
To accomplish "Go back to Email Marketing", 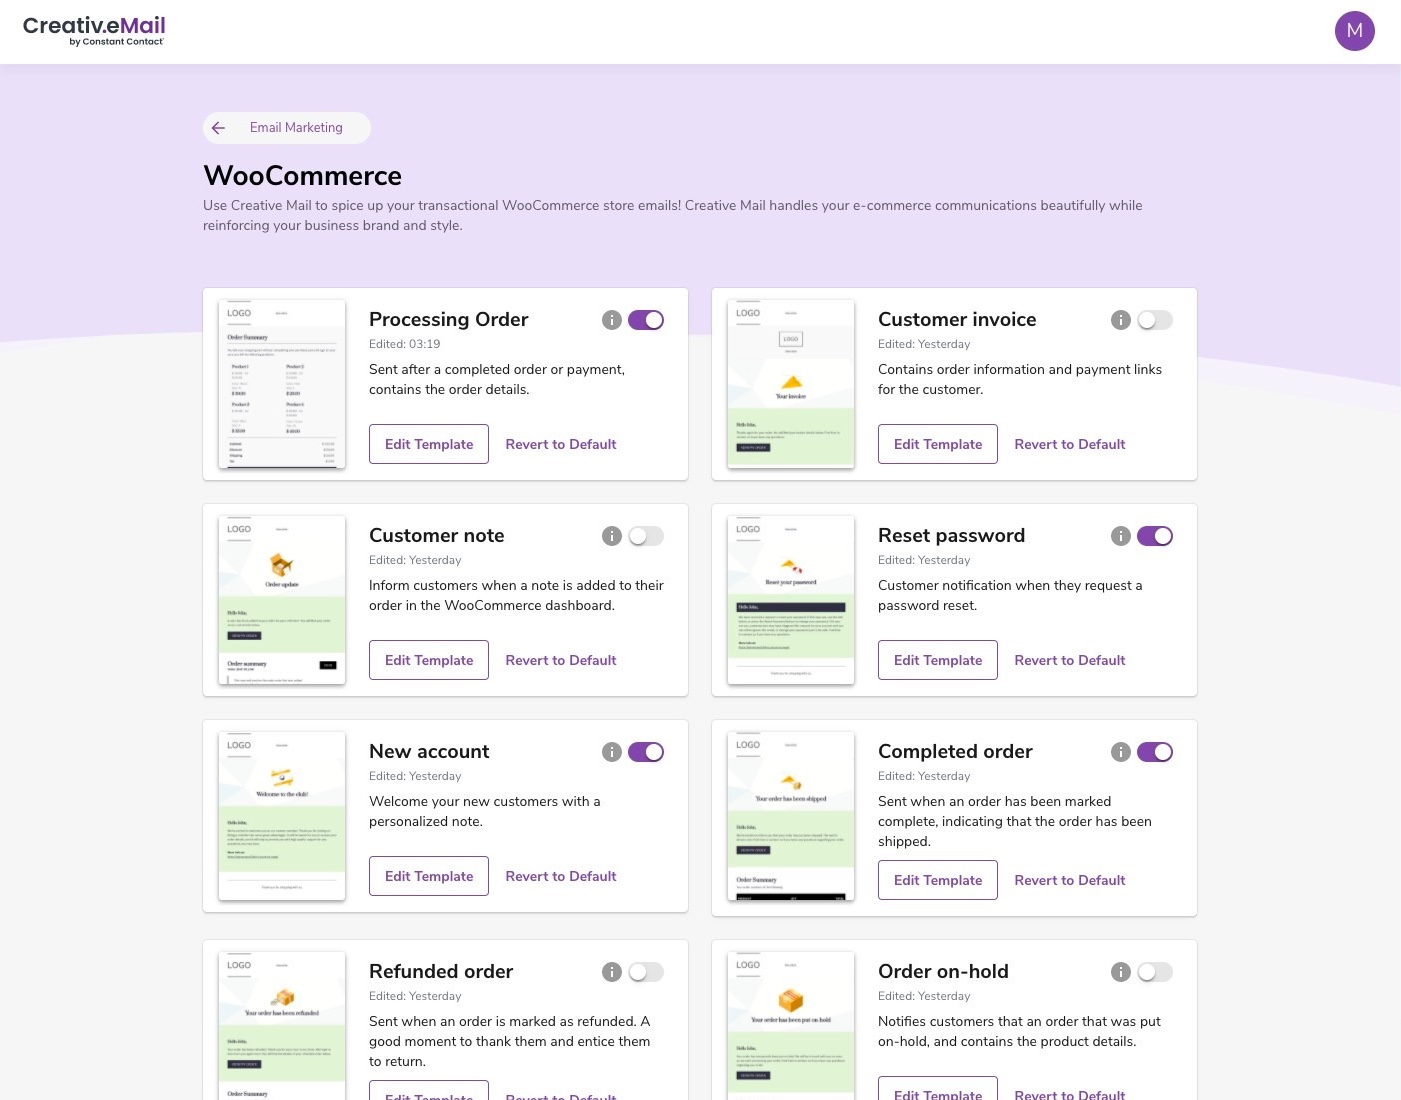I will click(x=286, y=128).
